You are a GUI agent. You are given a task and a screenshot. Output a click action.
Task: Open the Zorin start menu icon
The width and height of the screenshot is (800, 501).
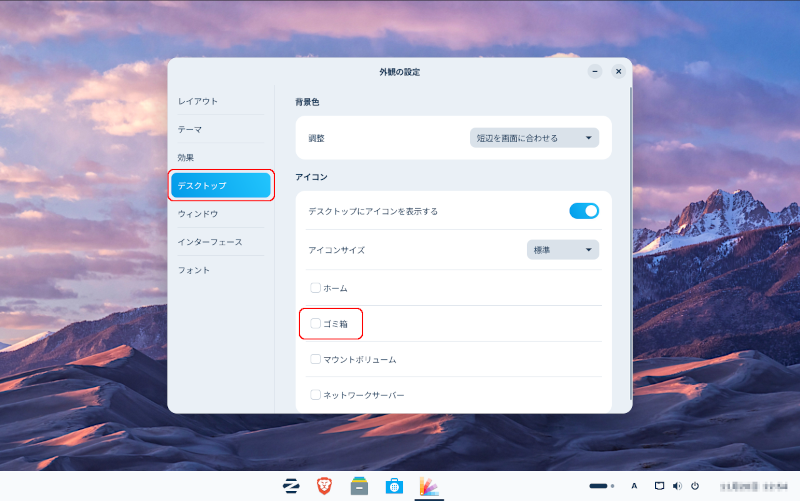click(291, 486)
